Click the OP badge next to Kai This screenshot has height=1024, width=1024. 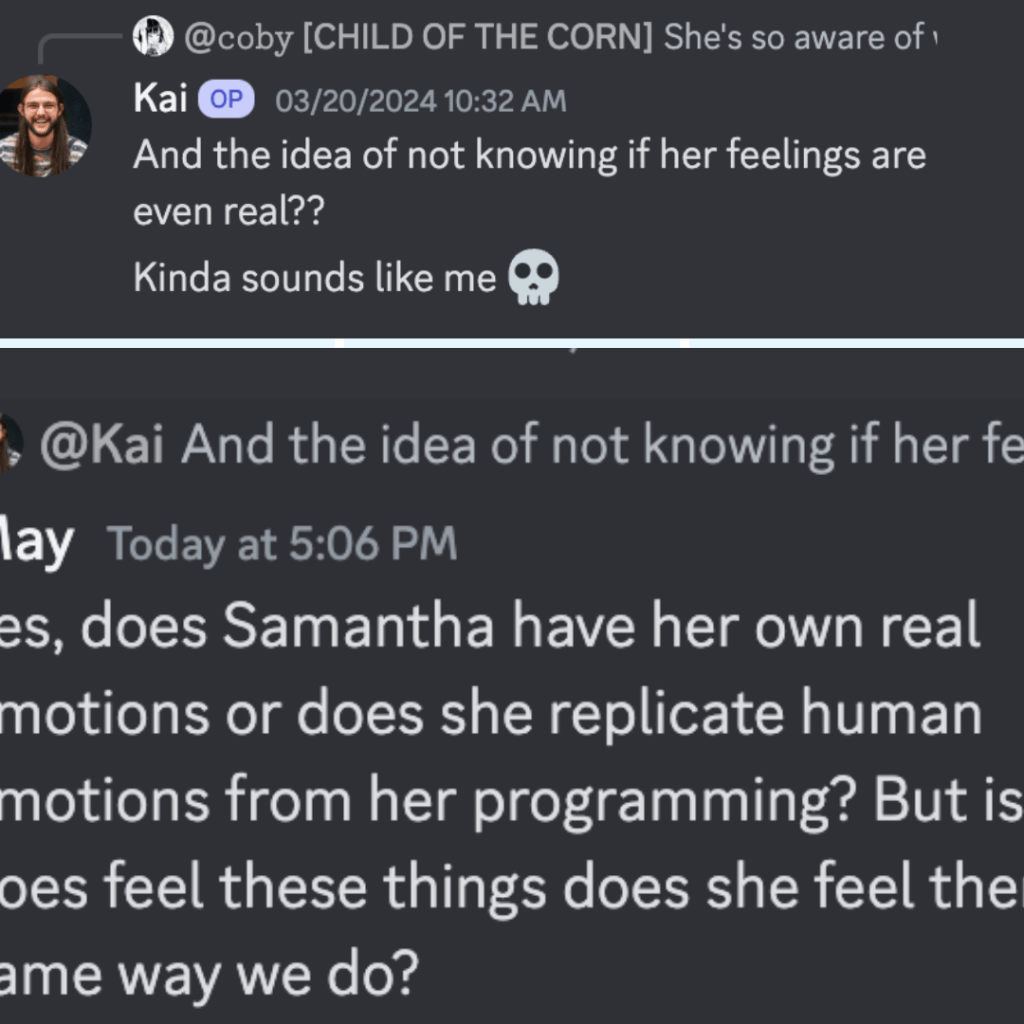226,100
